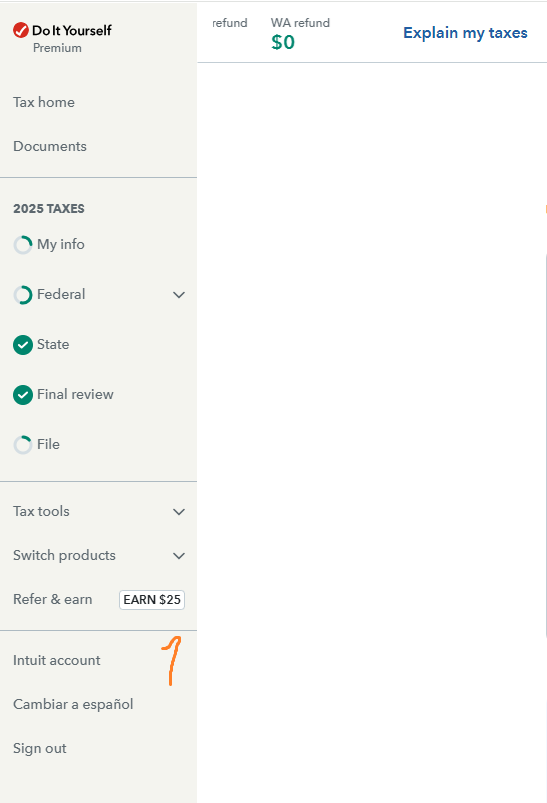Go to Final review step

click(x=75, y=394)
